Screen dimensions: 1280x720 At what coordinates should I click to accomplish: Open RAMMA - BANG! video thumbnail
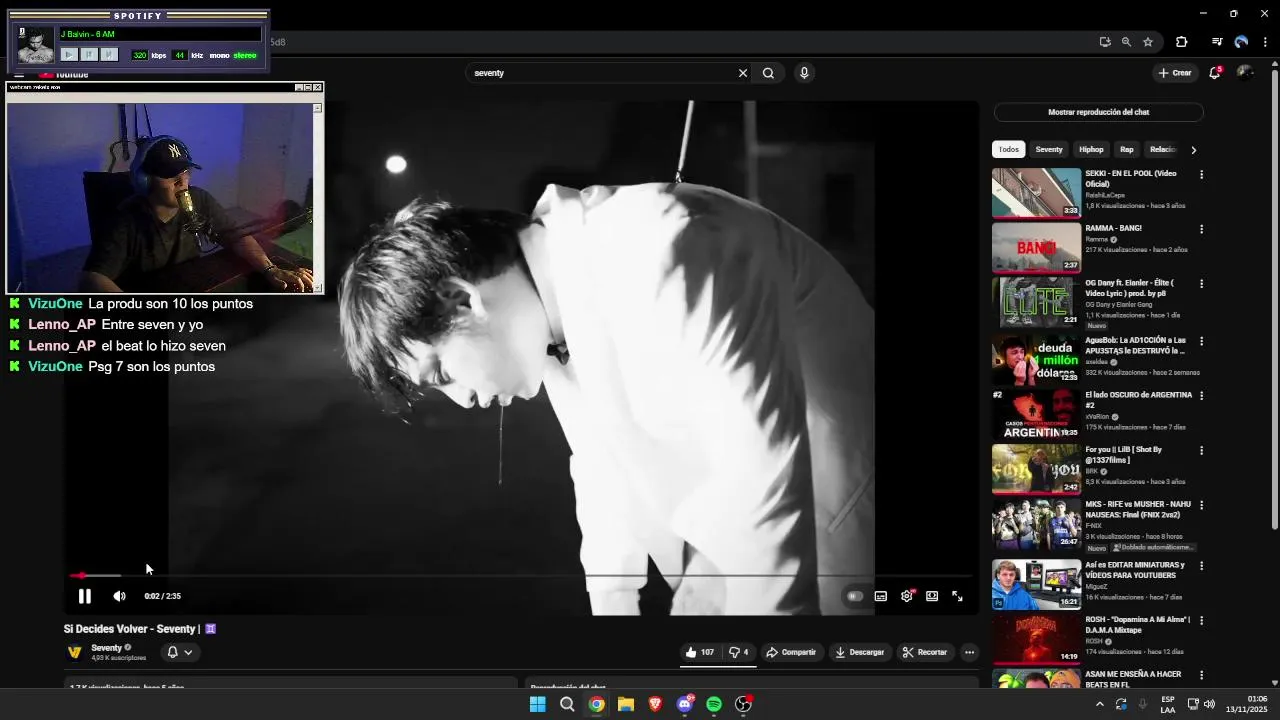tap(1036, 247)
